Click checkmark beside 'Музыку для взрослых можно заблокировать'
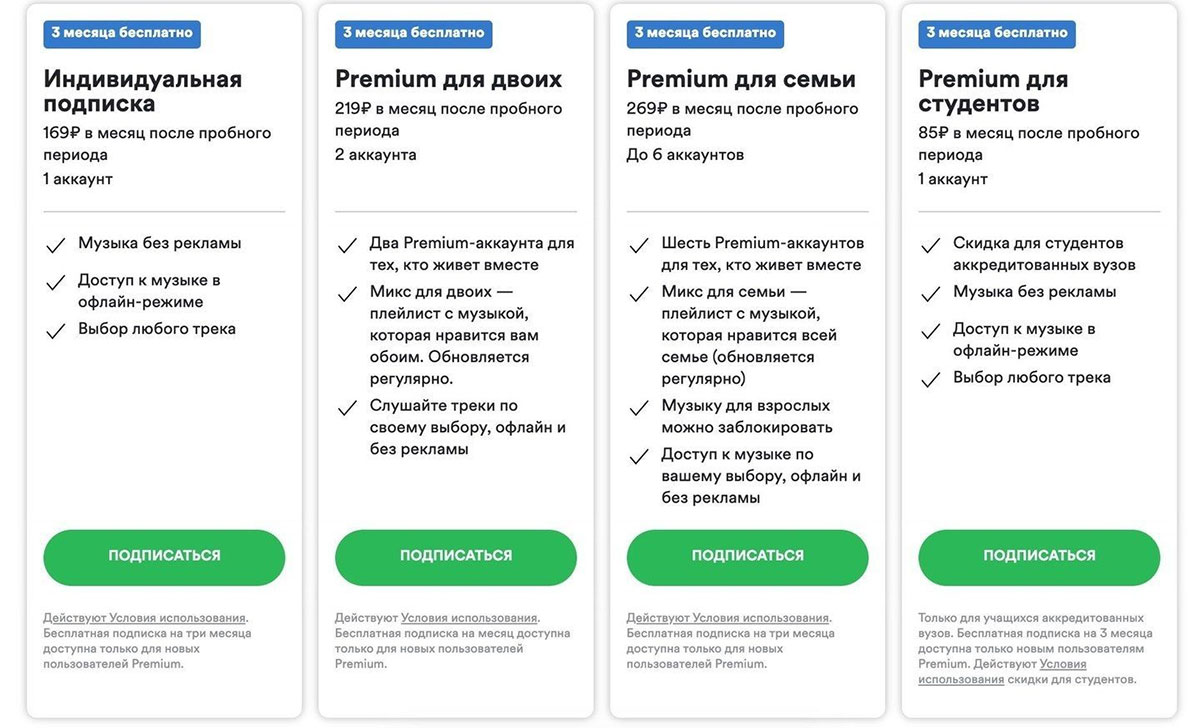 coord(639,408)
